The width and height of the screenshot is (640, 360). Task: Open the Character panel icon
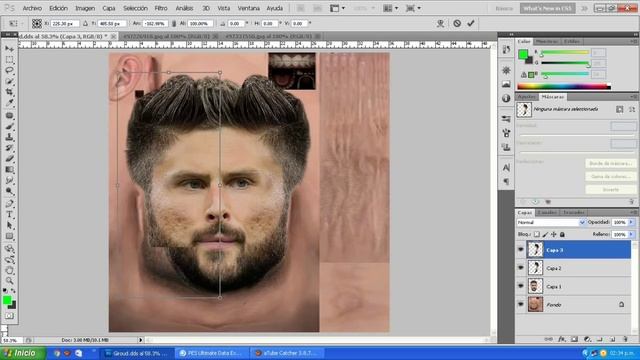tap(506, 167)
